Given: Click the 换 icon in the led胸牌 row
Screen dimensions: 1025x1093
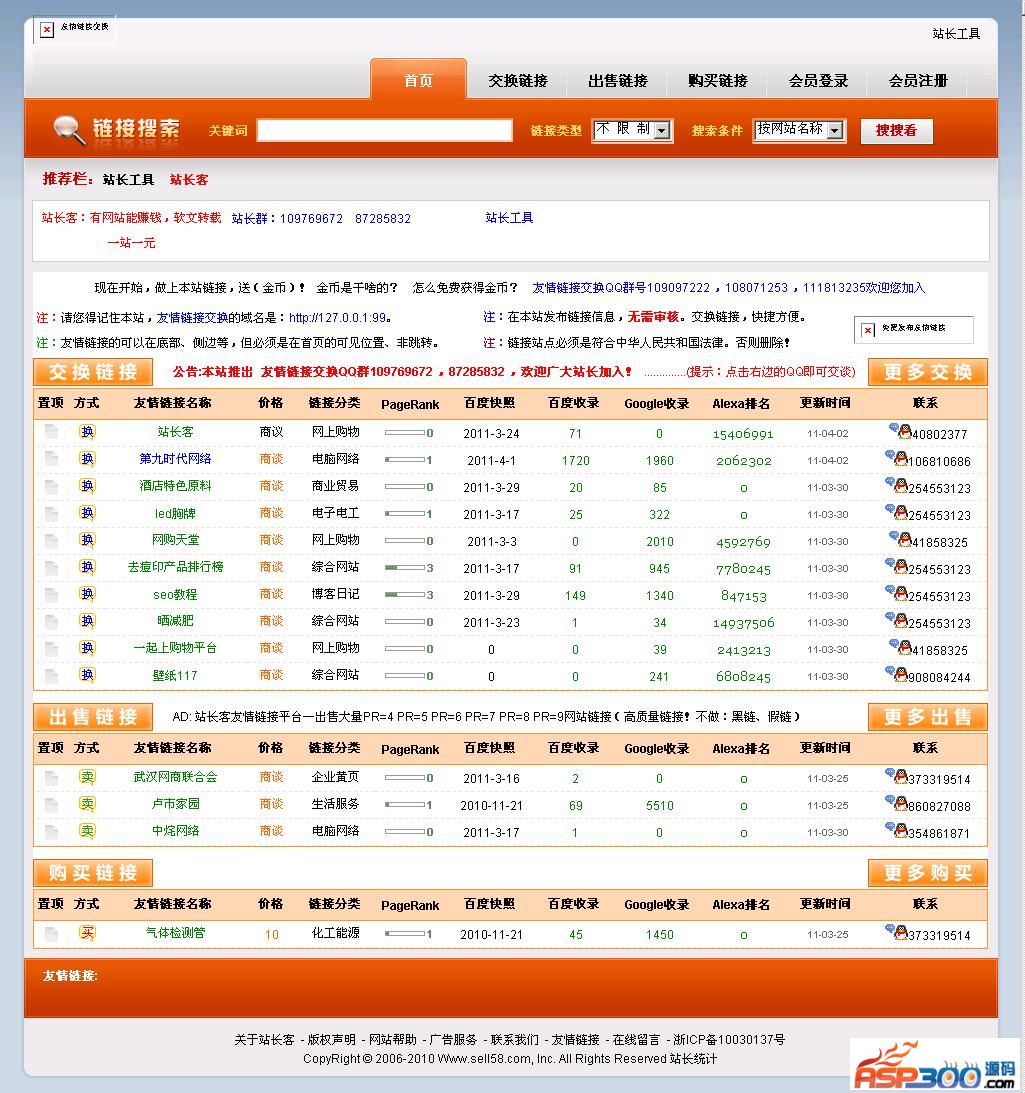Looking at the screenshot, I should [86, 513].
